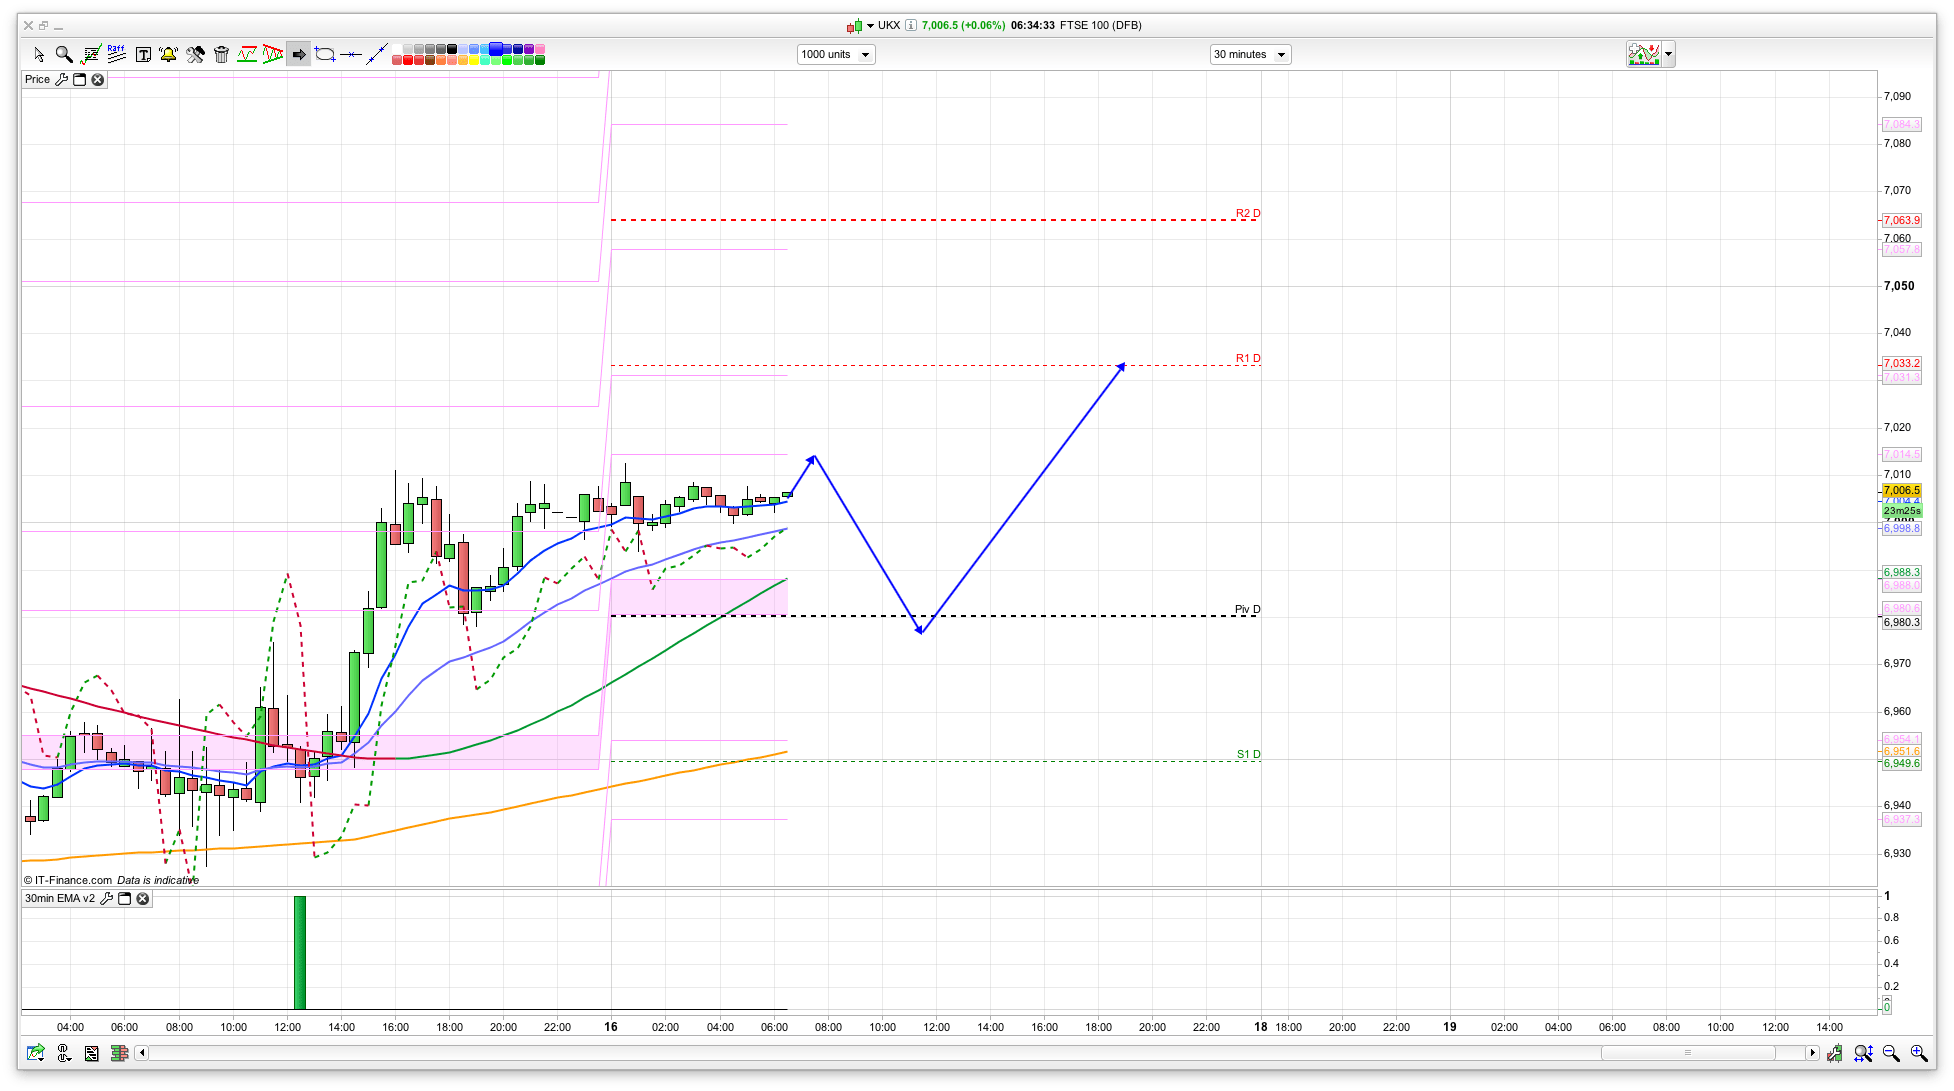Open Price panel settings wrench
The width and height of the screenshot is (1954, 1091).
tap(61, 80)
